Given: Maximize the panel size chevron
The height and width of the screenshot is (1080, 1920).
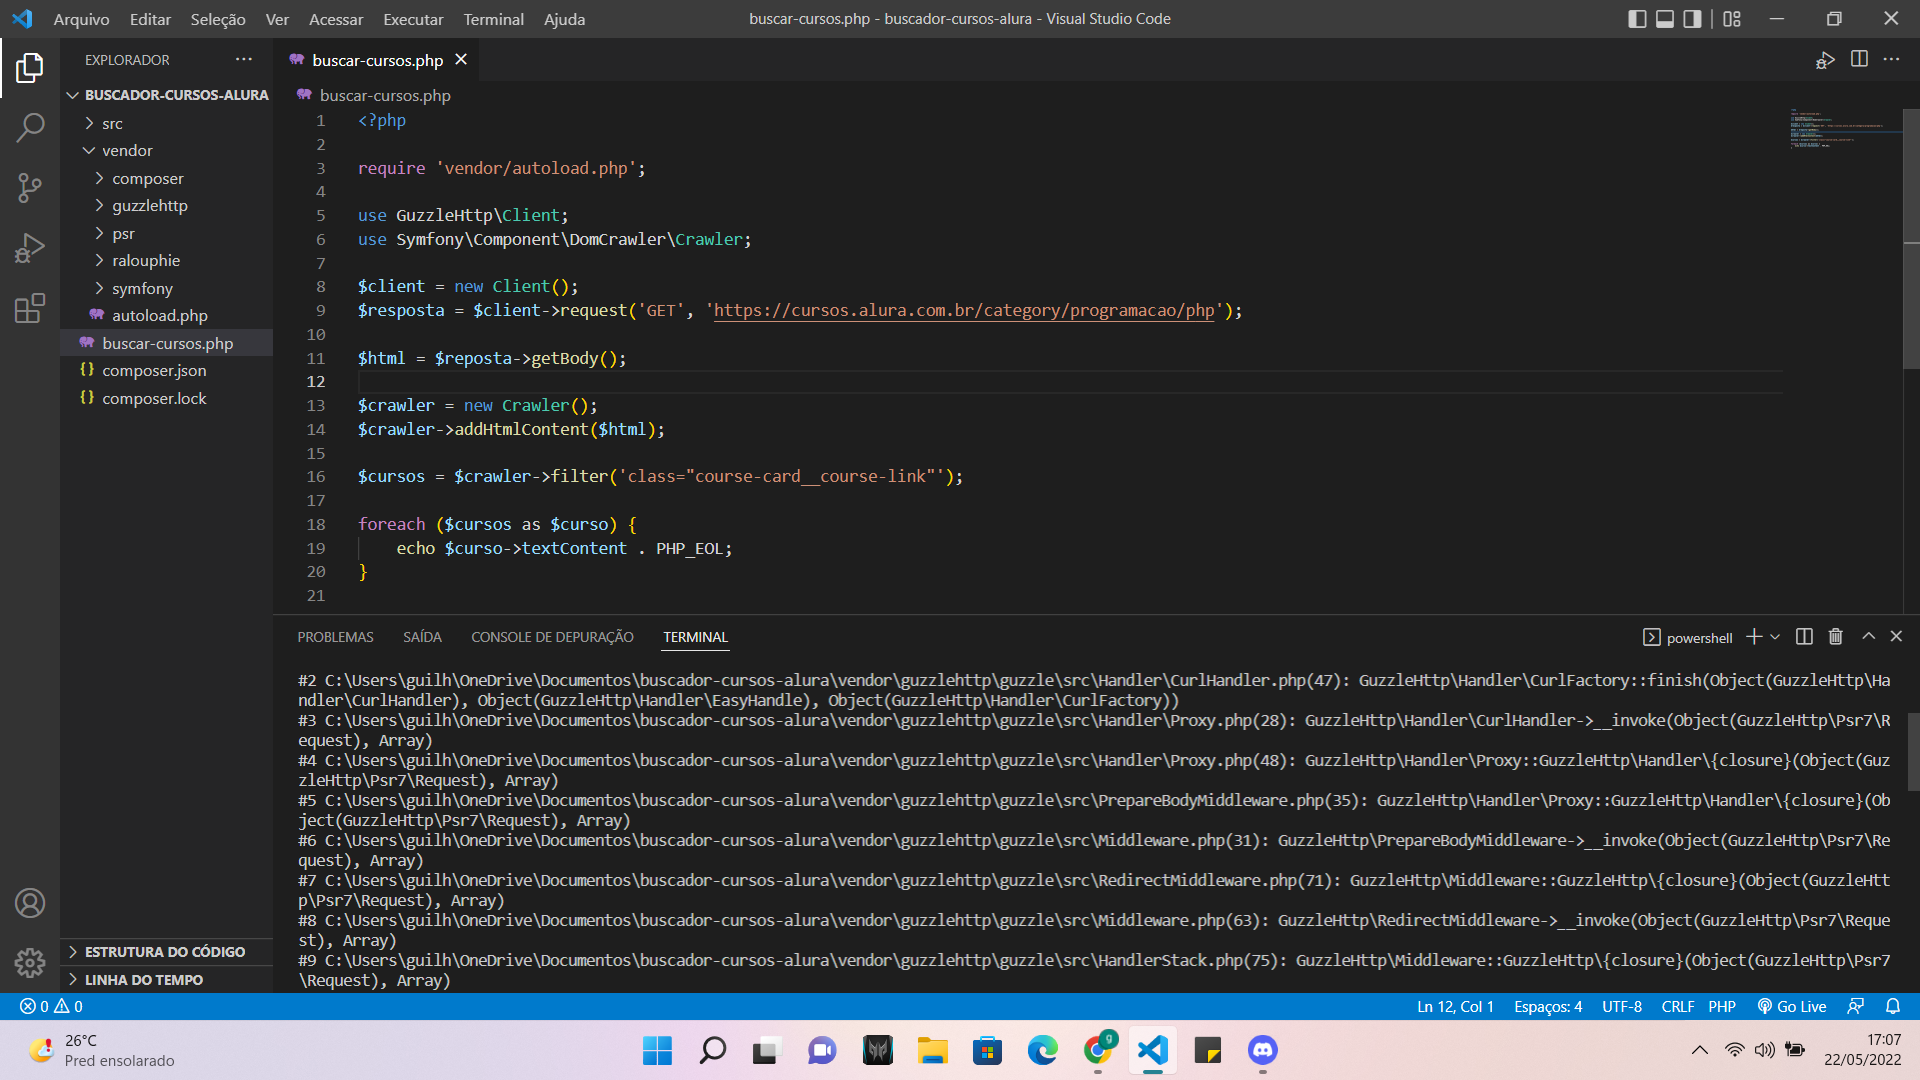Looking at the screenshot, I should click(1868, 636).
